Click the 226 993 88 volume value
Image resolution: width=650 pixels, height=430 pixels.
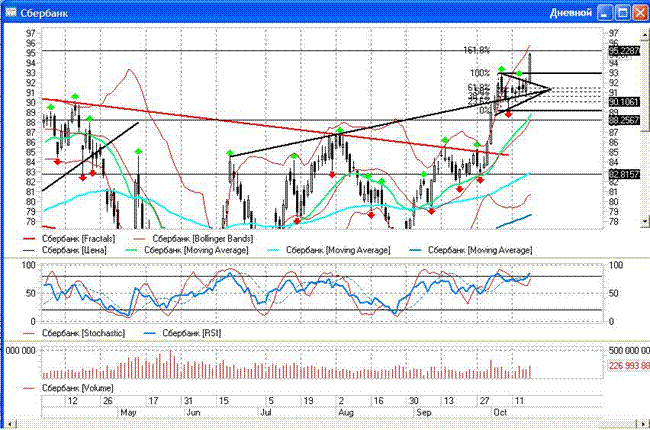(x=628, y=366)
